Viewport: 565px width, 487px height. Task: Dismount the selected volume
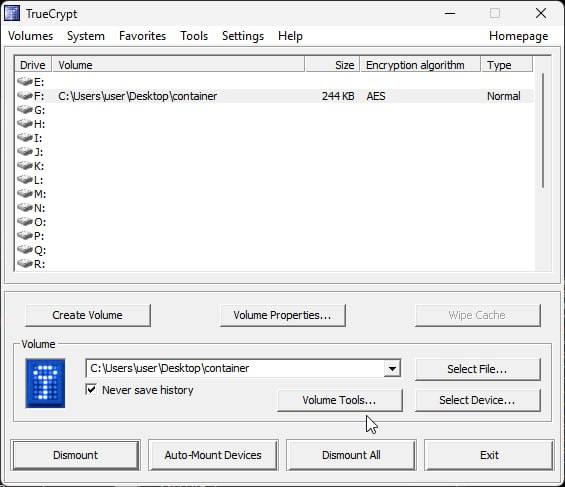[x=75, y=455]
